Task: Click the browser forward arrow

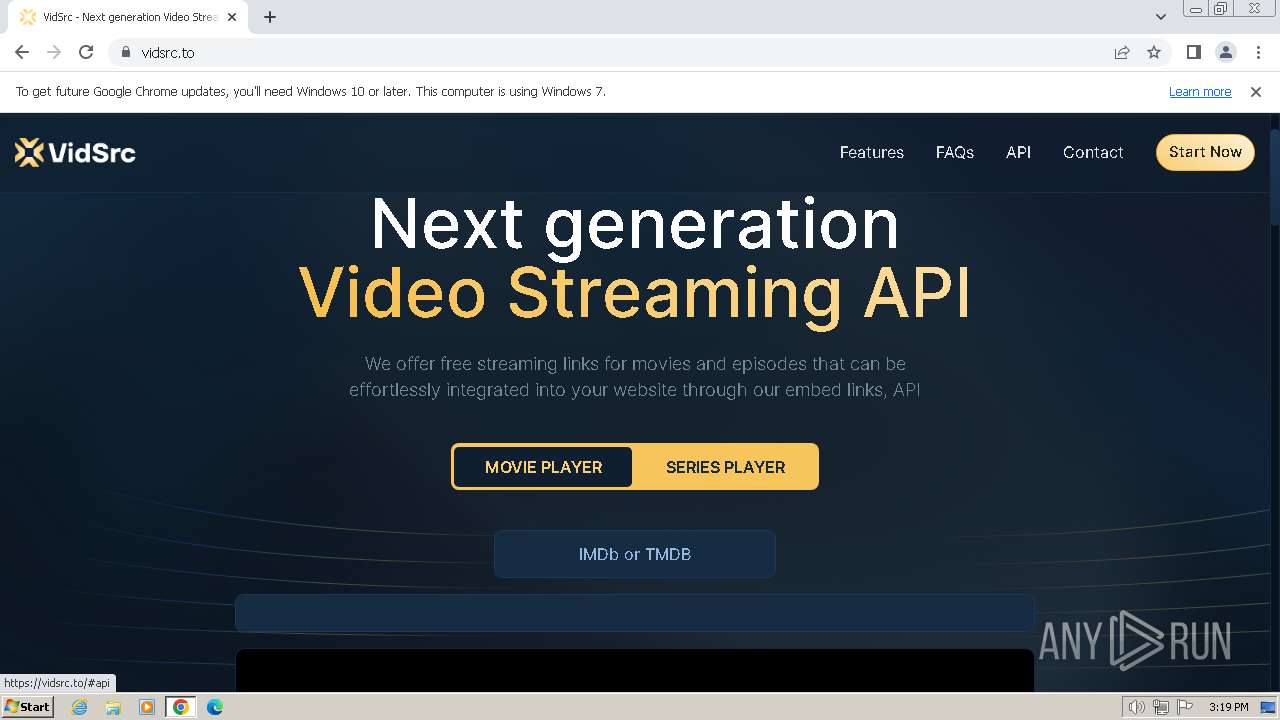Action: pyautogui.click(x=54, y=52)
